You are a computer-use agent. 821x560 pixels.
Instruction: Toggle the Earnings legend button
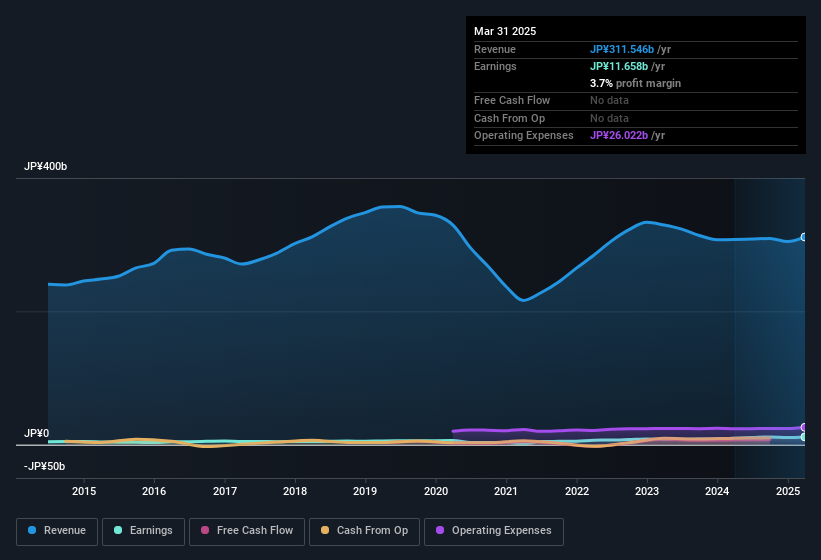point(143,532)
